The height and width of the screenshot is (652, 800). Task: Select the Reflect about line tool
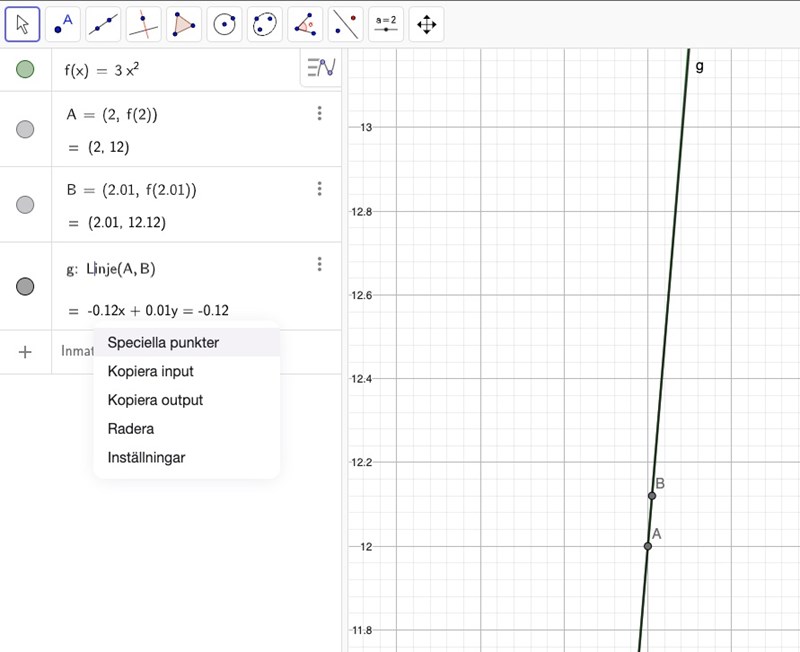point(346,24)
